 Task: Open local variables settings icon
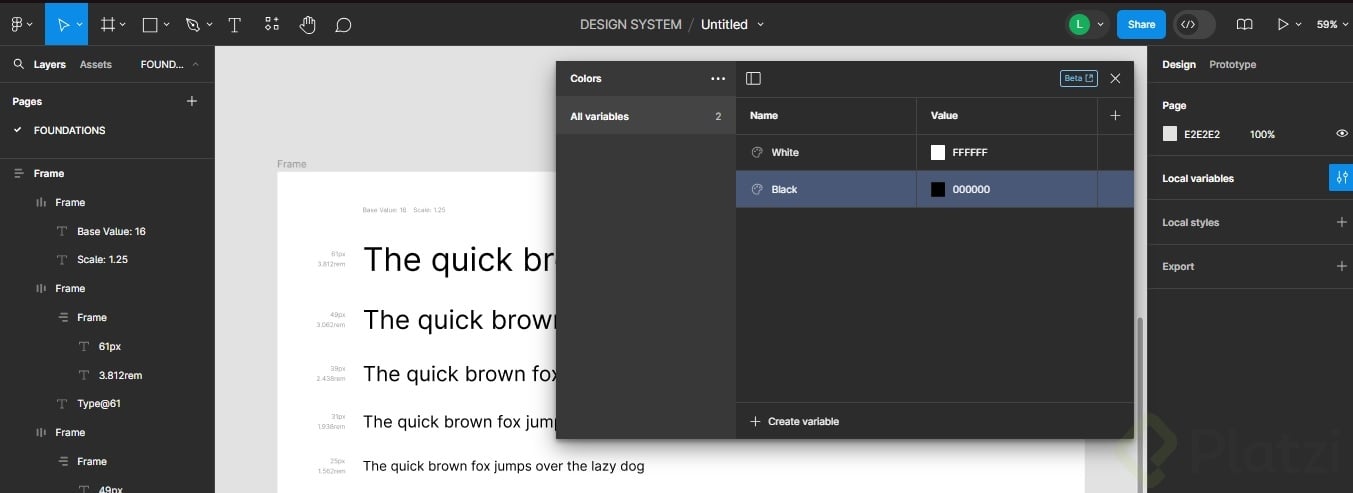pyautogui.click(x=1341, y=178)
